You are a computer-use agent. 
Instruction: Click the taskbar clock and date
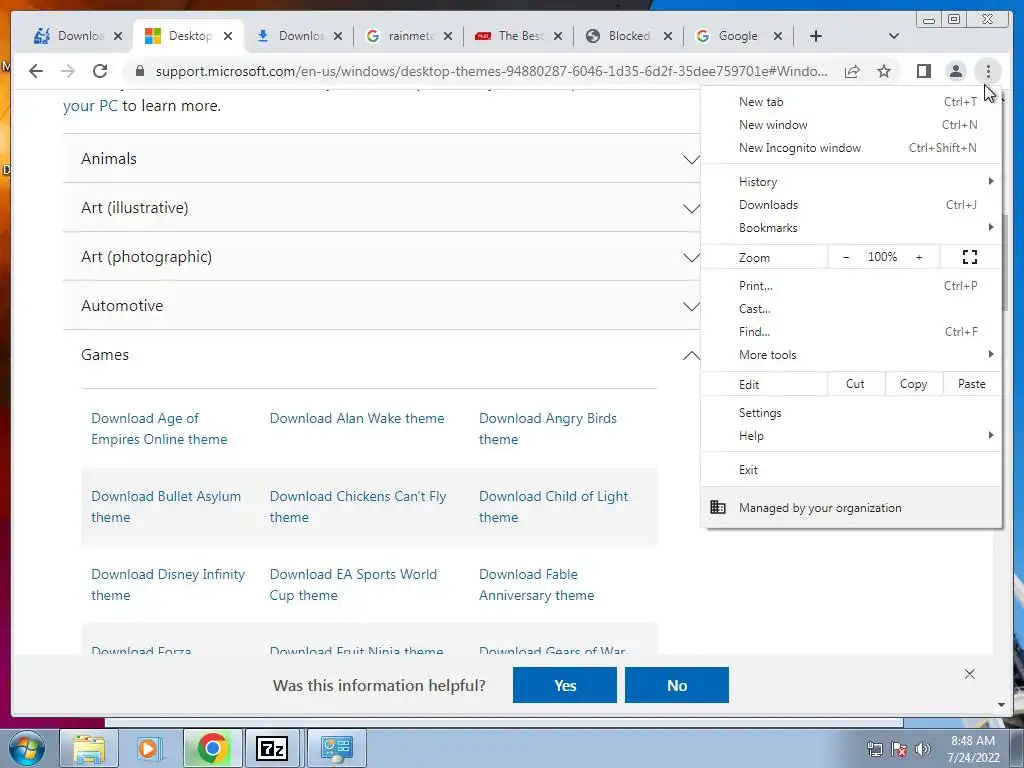[x=973, y=749]
